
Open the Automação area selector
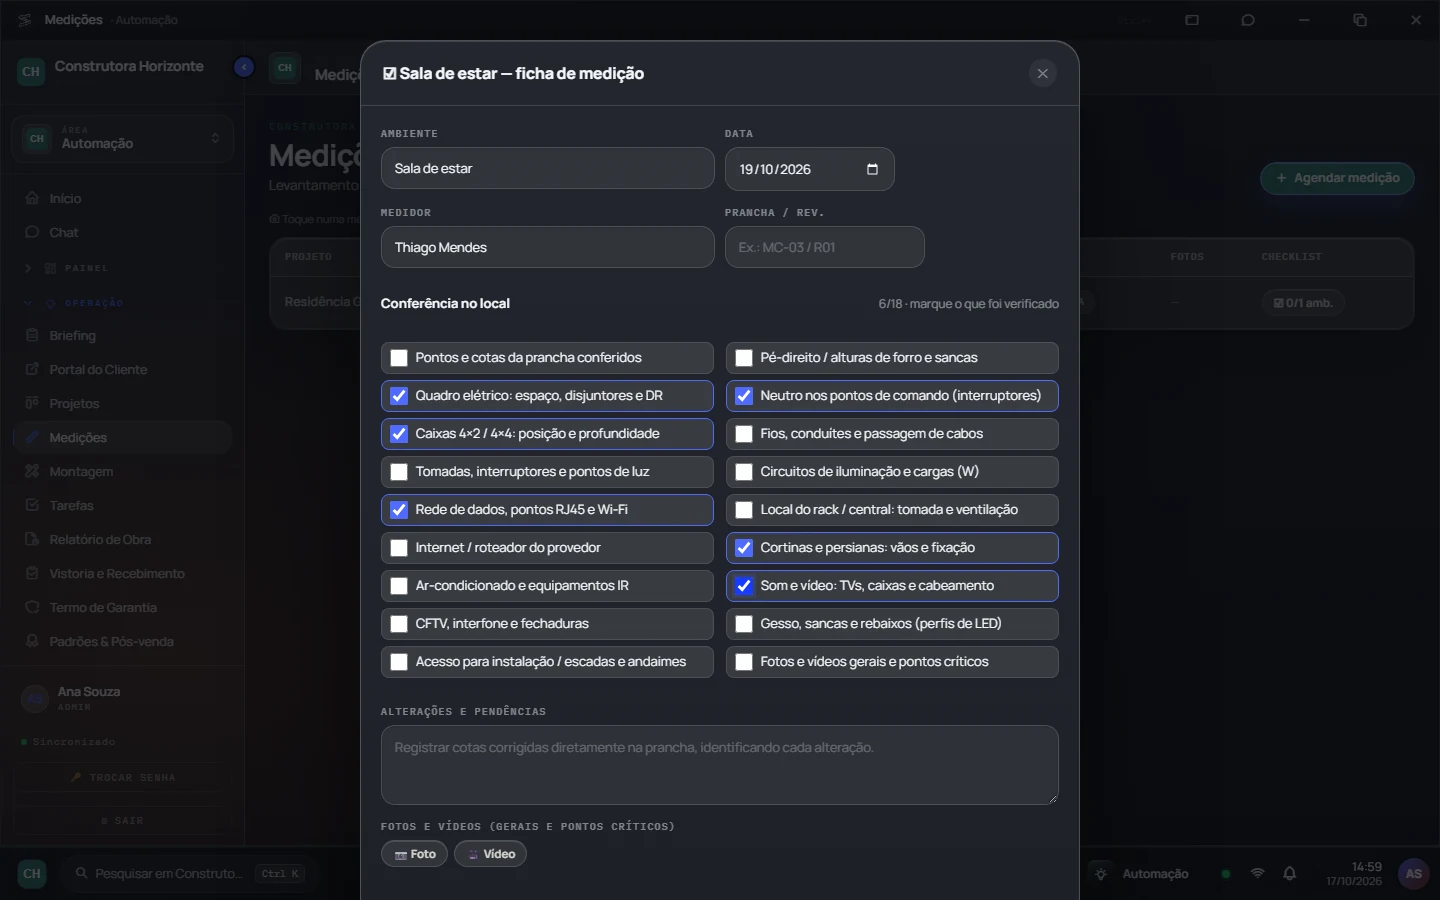pos(122,138)
